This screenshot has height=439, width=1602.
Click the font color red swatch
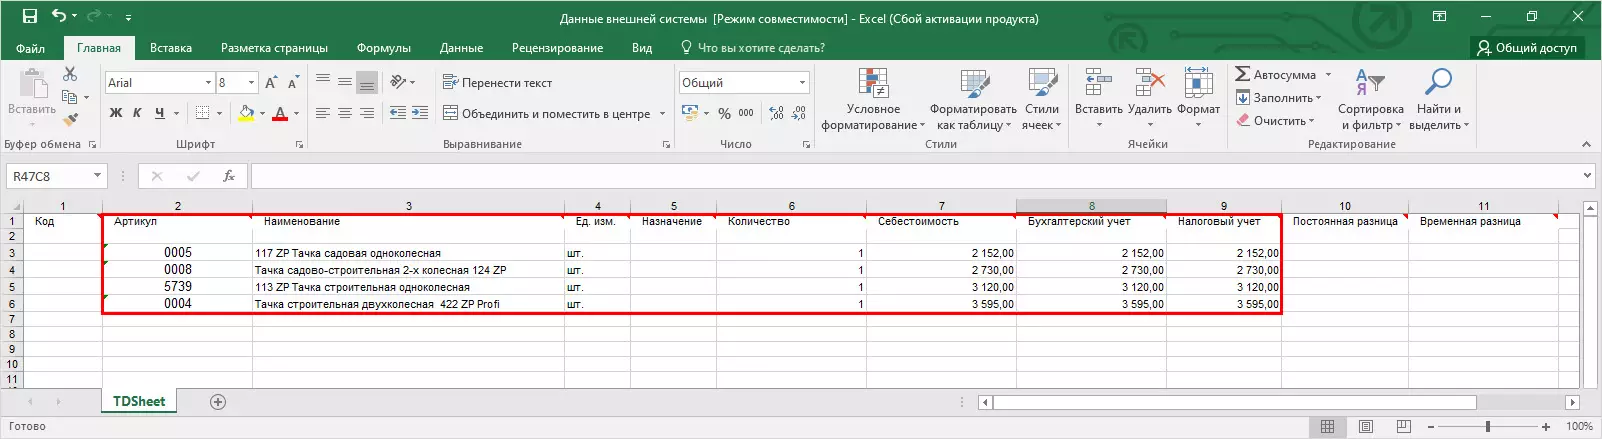coord(280,114)
